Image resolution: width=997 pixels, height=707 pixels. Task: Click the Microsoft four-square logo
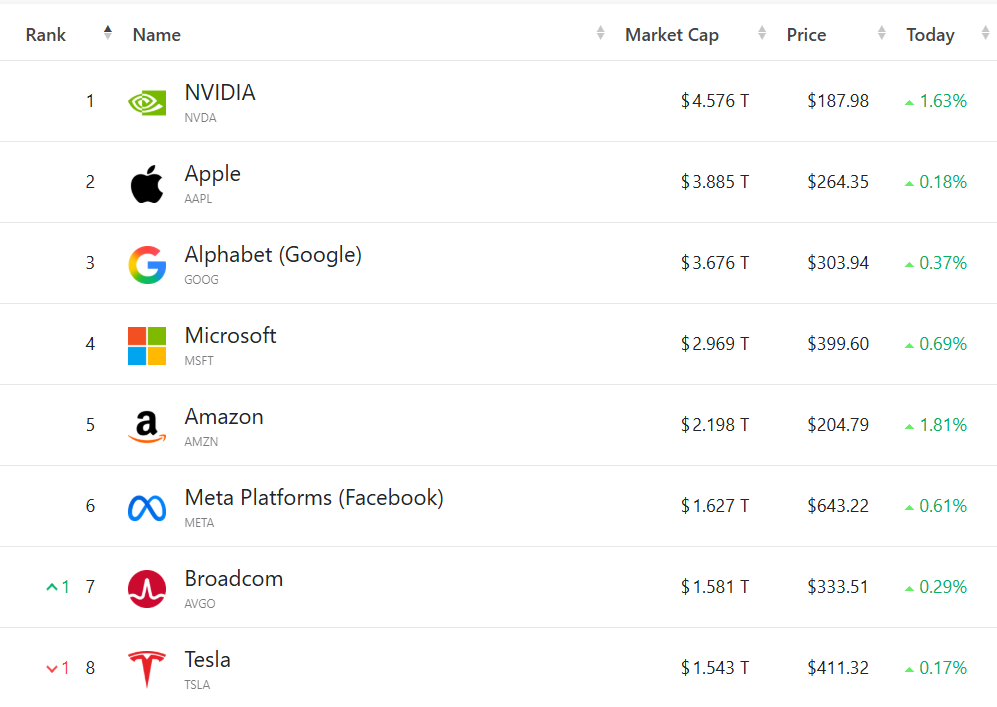tap(147, 346)
